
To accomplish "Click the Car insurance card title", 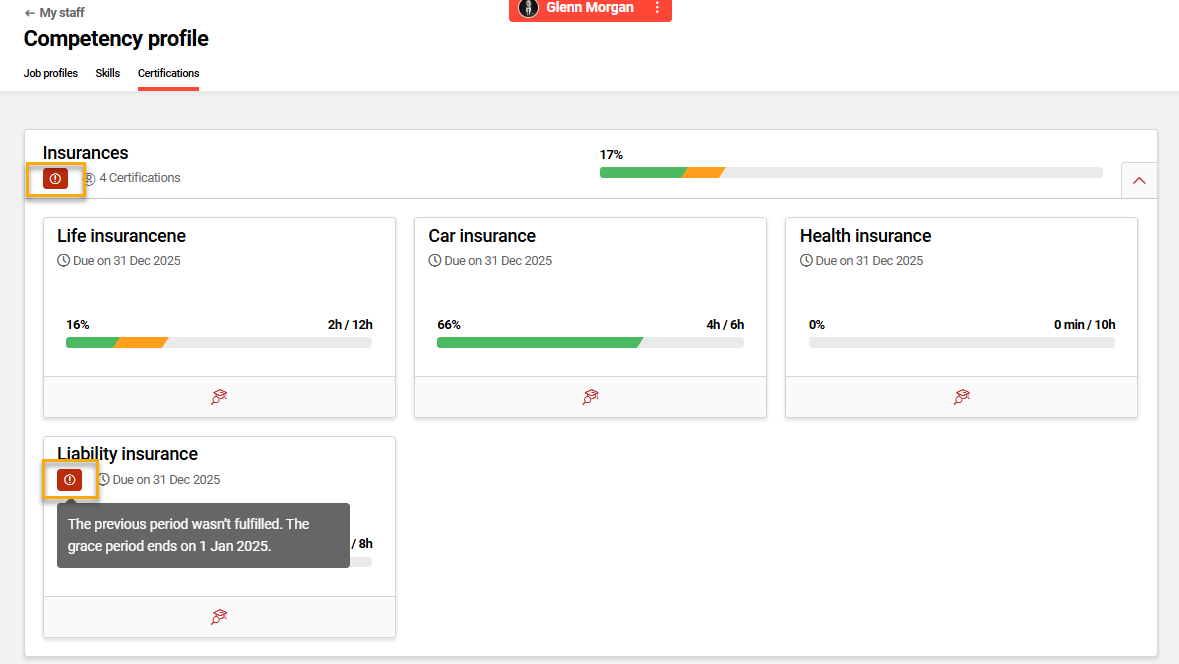I will click(482, 236).
